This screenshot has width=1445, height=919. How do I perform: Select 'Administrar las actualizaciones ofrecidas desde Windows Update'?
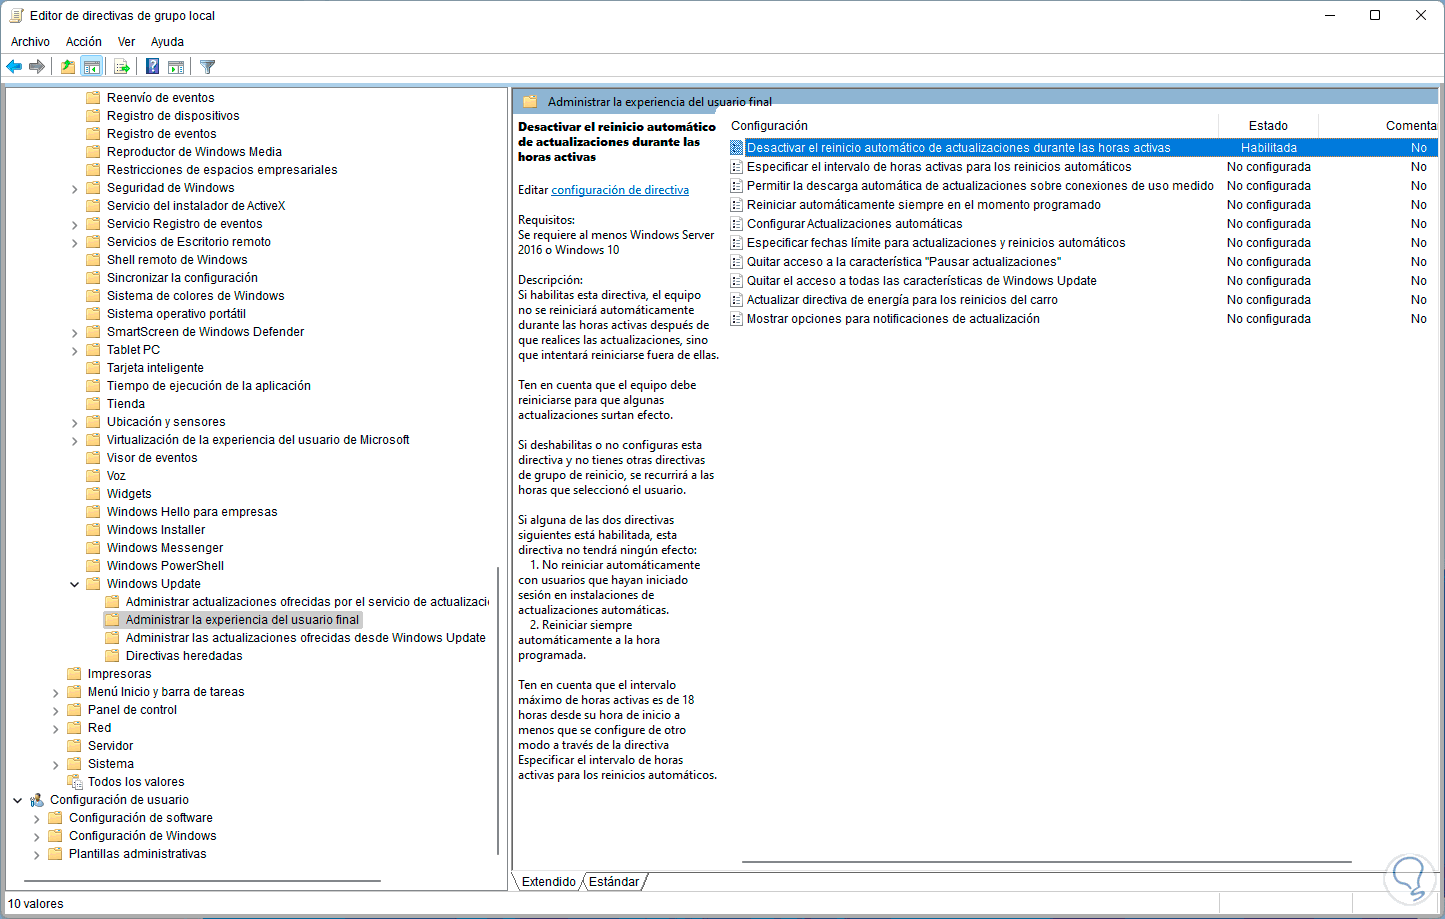click(x=306, y=638)
